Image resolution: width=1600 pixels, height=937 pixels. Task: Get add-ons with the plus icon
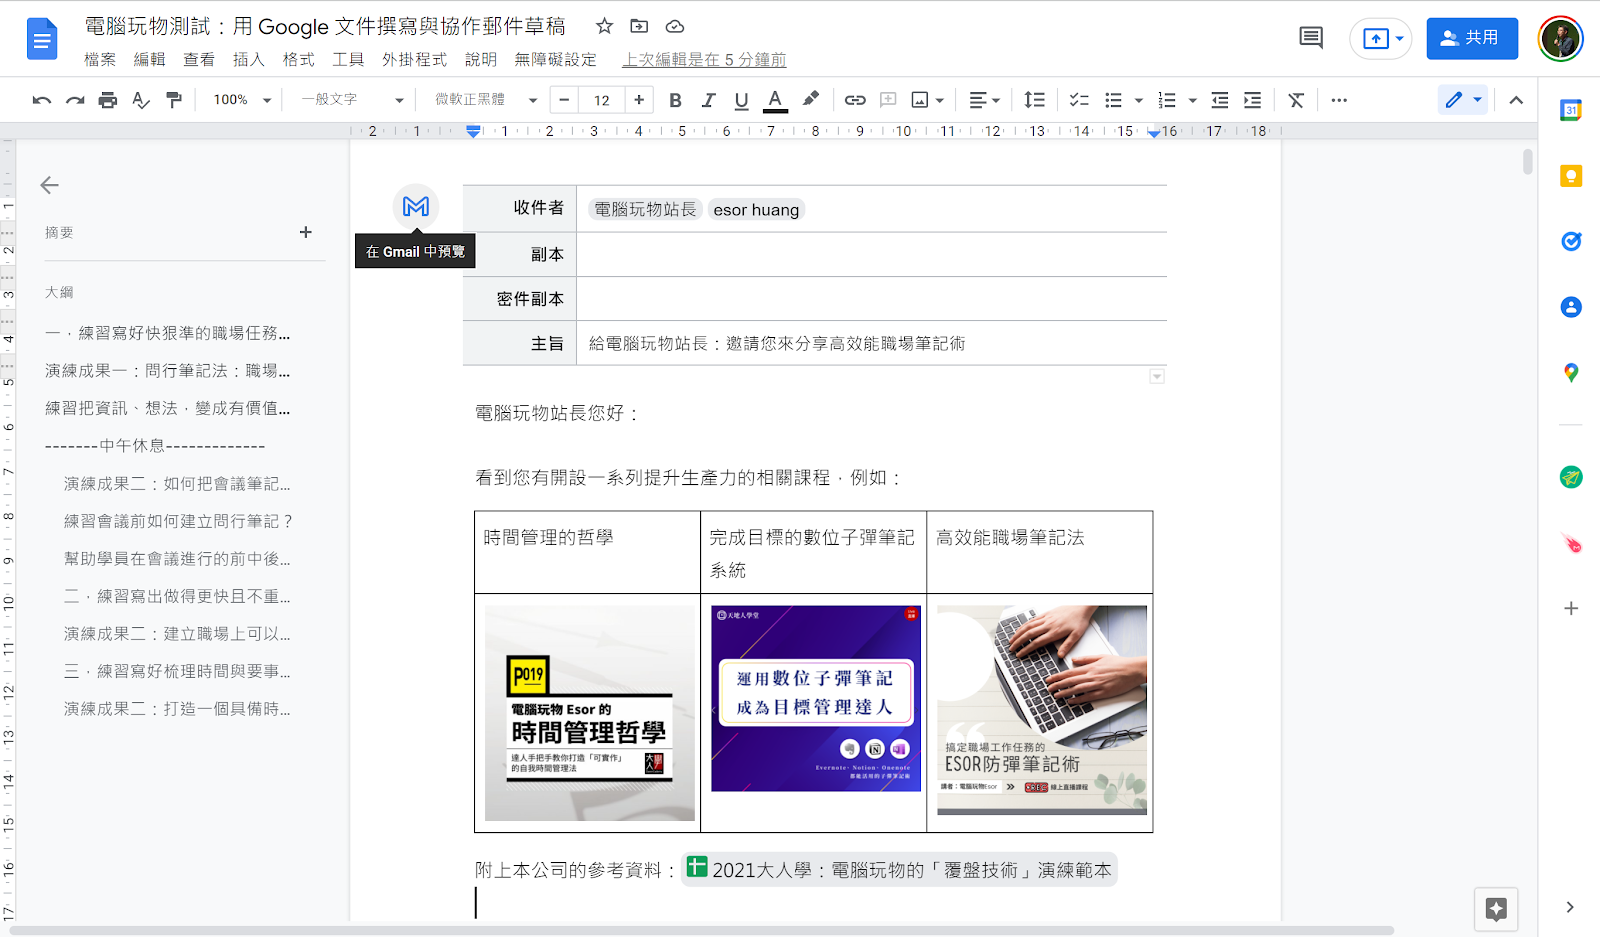[x=1571, y=608]
